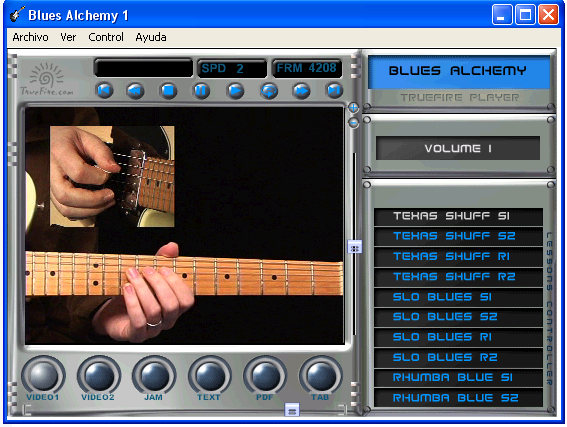Open the PDF knob

coord(265,376)
